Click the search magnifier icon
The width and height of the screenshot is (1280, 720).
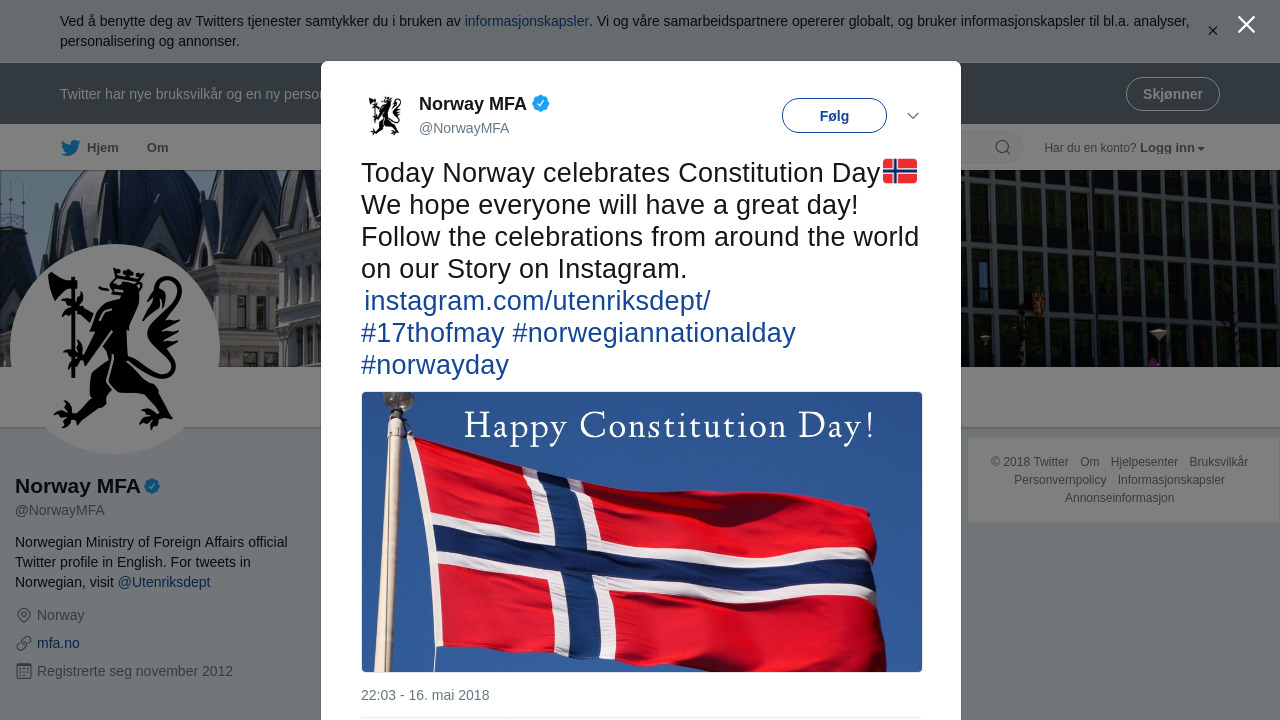pyautogui.click(x=1002, y=148)
